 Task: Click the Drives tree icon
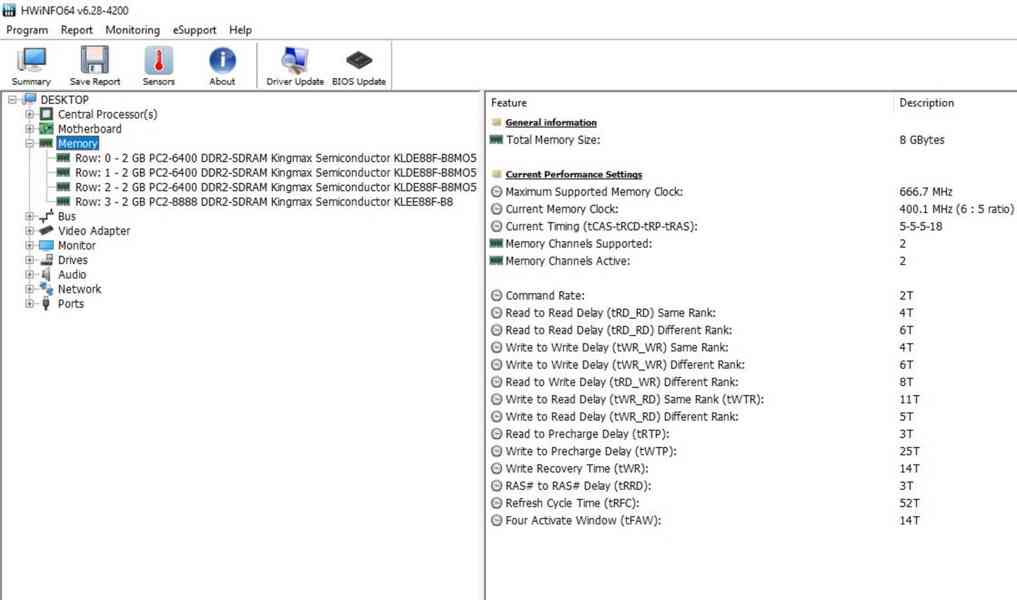point(46,259)
